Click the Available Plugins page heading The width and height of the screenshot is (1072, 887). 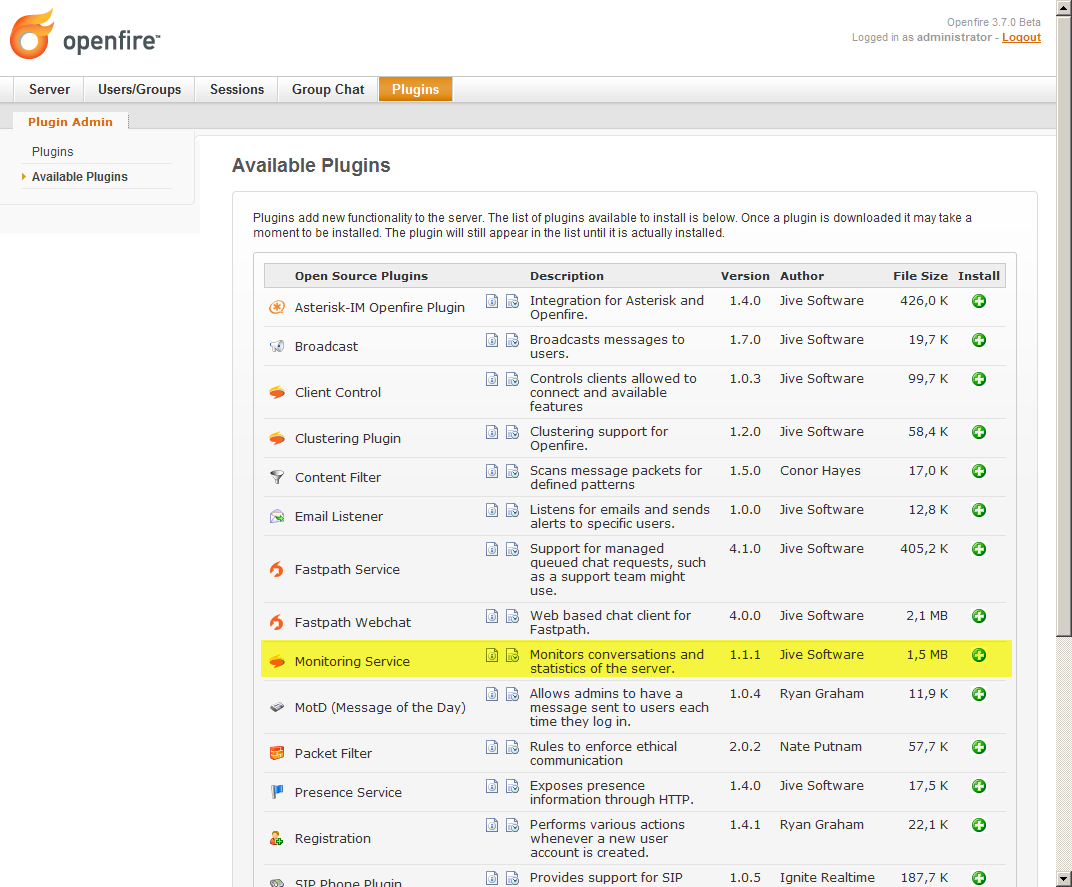click(x=311, y=166)
